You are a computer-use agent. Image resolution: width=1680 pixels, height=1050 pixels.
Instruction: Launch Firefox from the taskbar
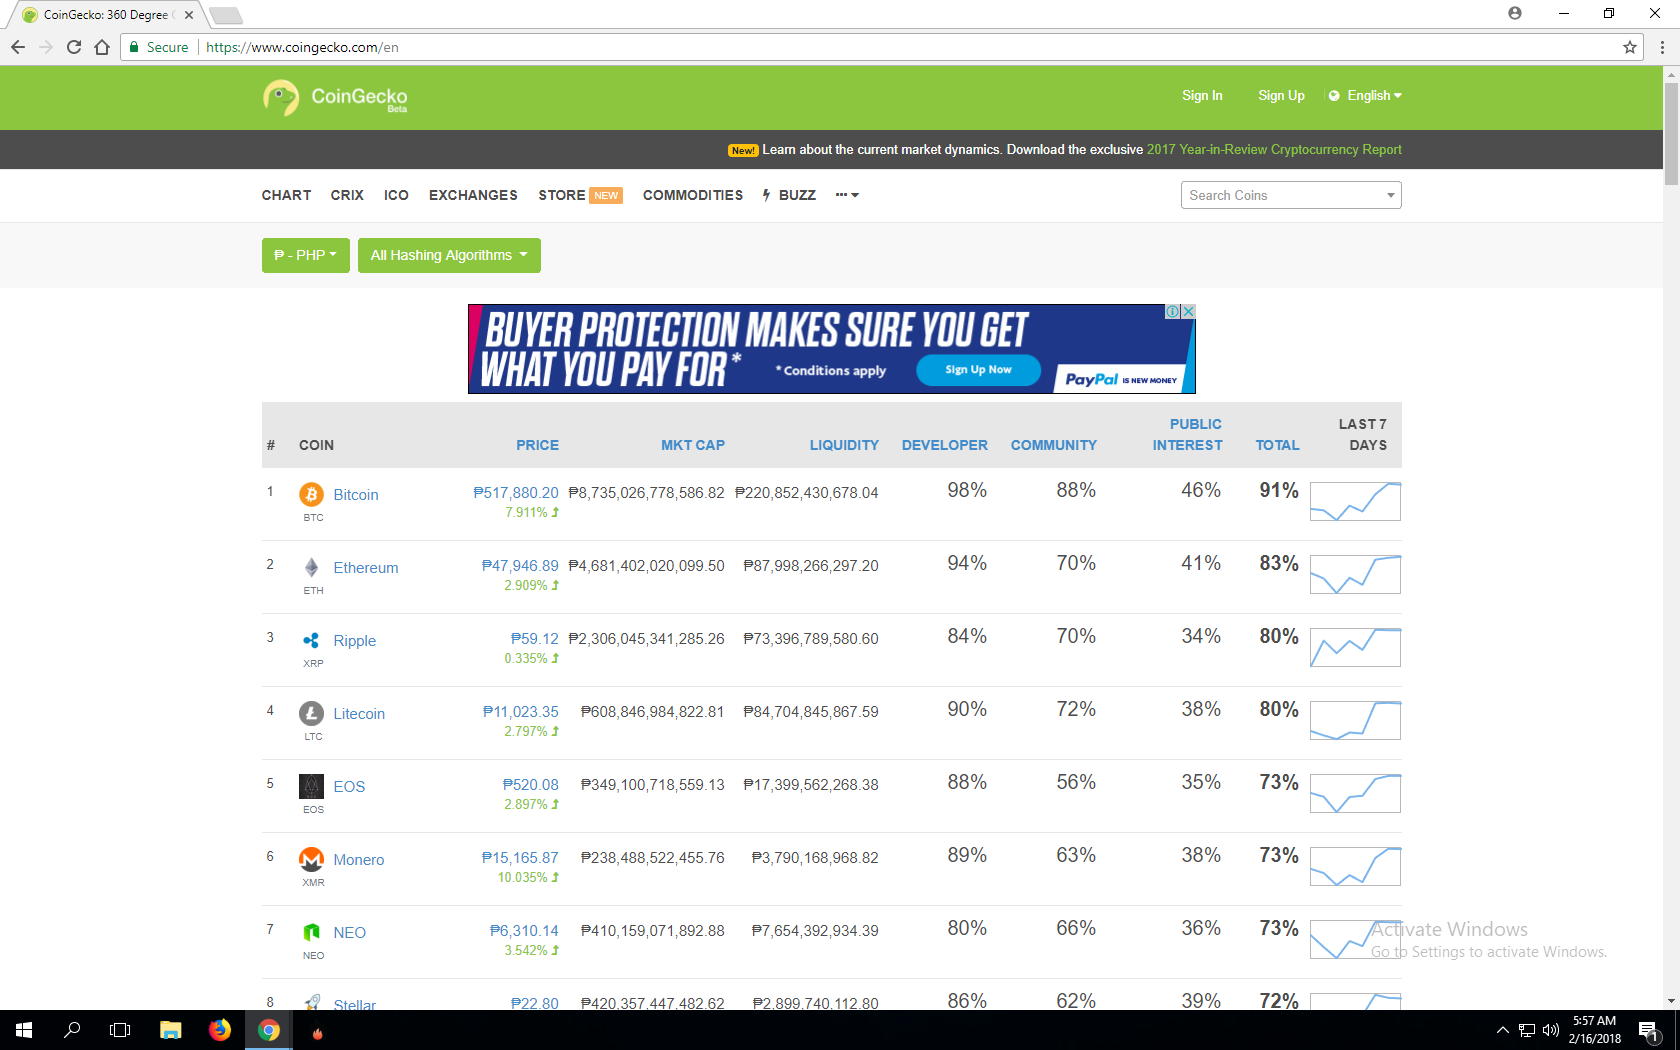click(220, 1030)
